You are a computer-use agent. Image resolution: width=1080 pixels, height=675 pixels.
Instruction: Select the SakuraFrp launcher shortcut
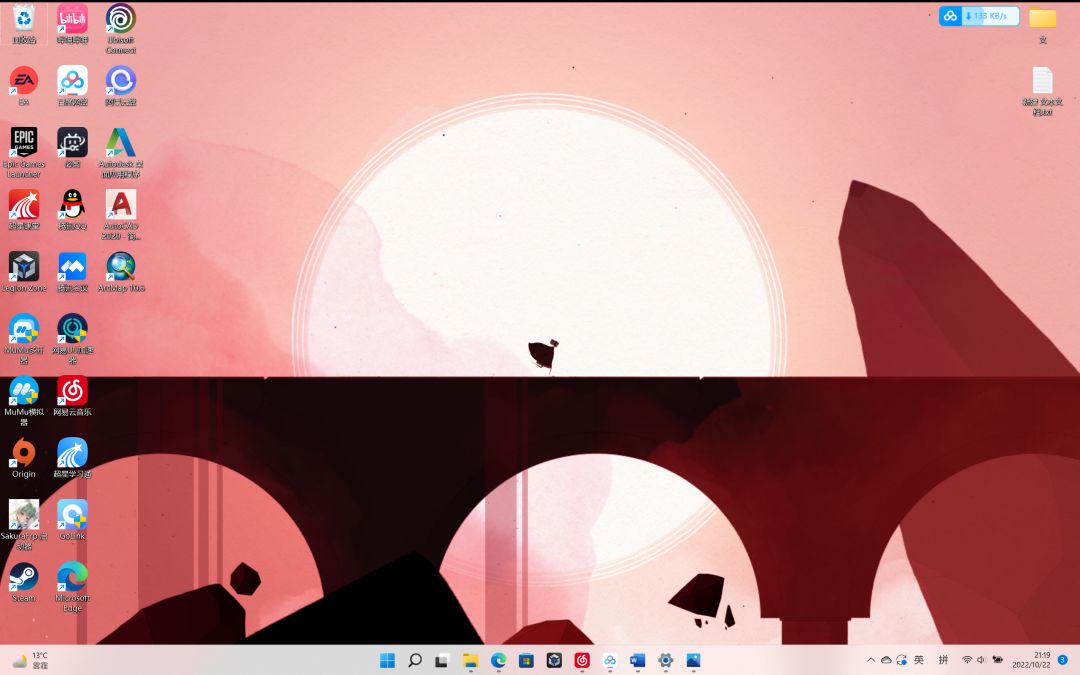coord(24,525)
